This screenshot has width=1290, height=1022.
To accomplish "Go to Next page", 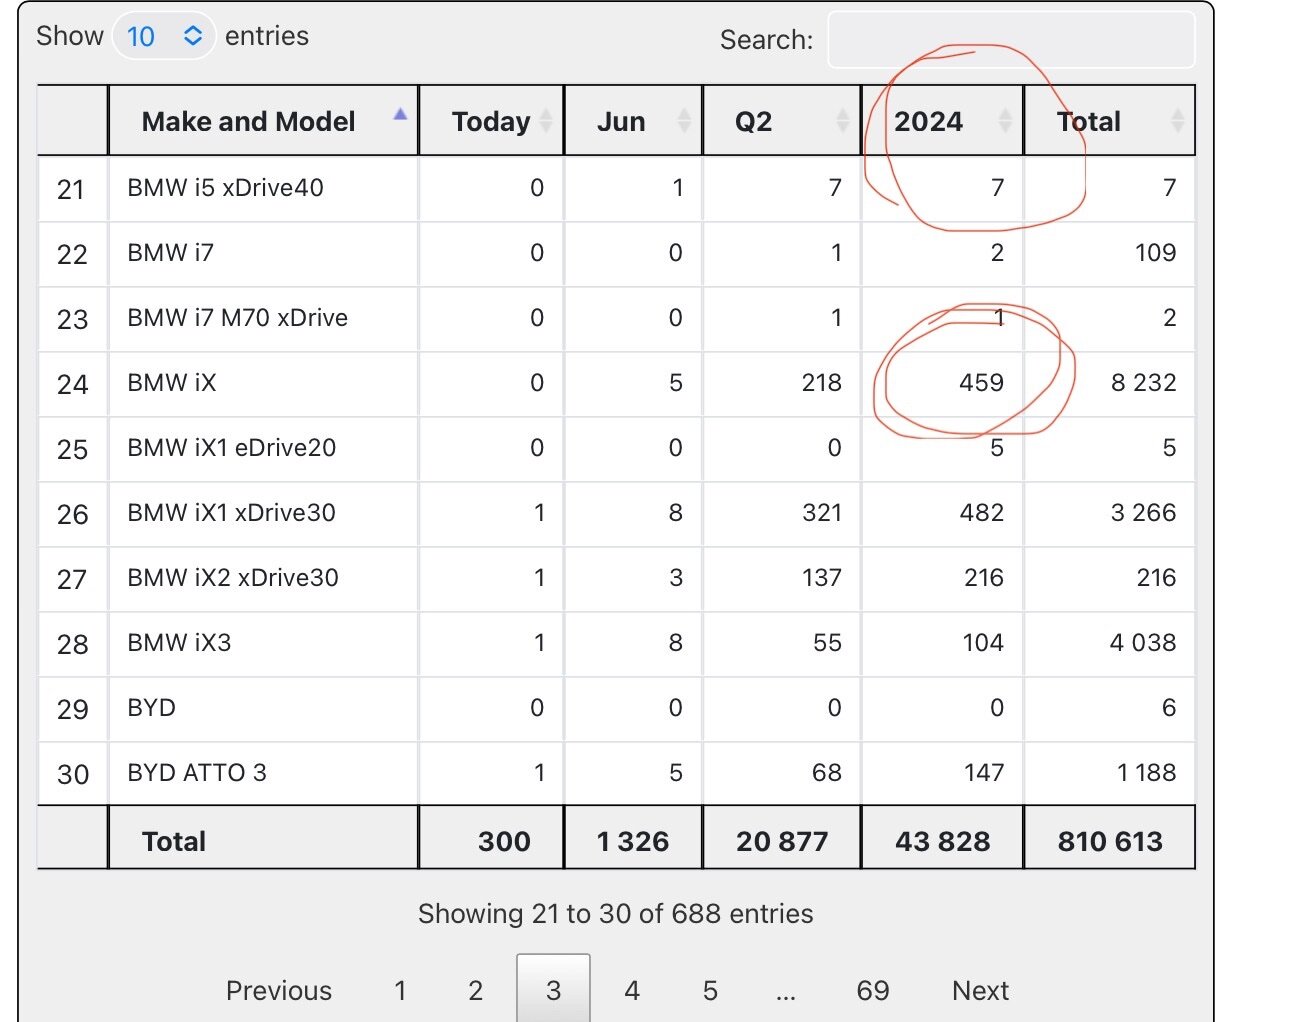I will (x=980, y=990).
